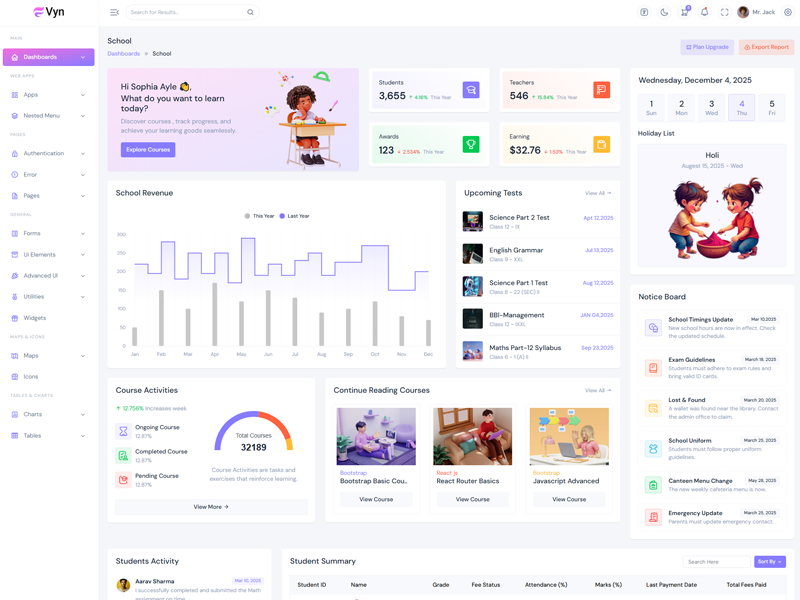The height and width of the screenshot is (600, 800).
Task: Open the notifications bell
Action: [x=704, y=12]
